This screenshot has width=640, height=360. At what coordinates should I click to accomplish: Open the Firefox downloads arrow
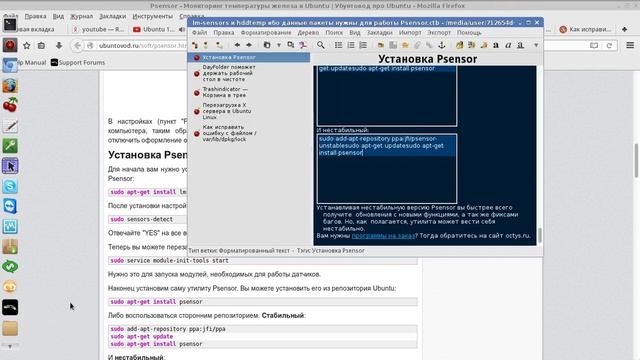click(x=59, y=46)
